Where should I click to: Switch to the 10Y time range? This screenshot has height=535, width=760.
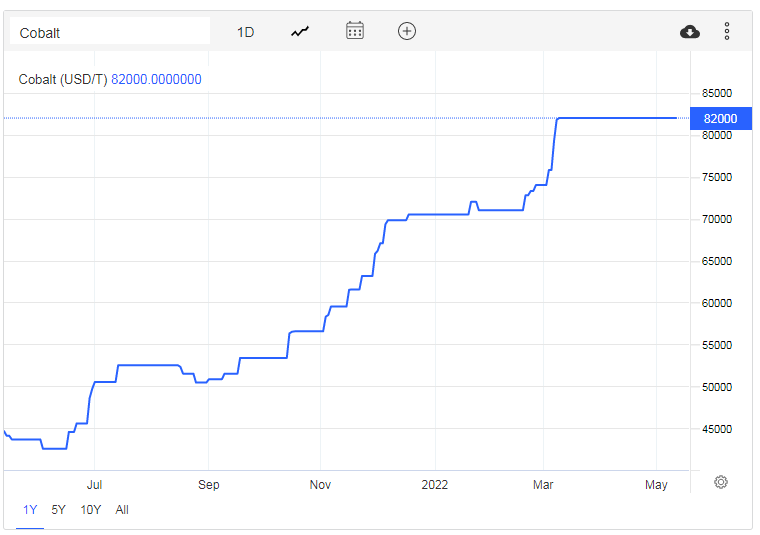90,510
